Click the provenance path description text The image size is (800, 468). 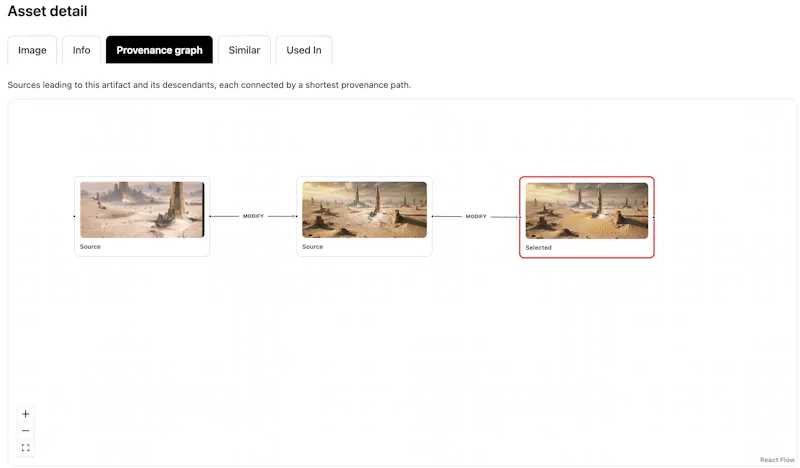(x=209, y=85)
